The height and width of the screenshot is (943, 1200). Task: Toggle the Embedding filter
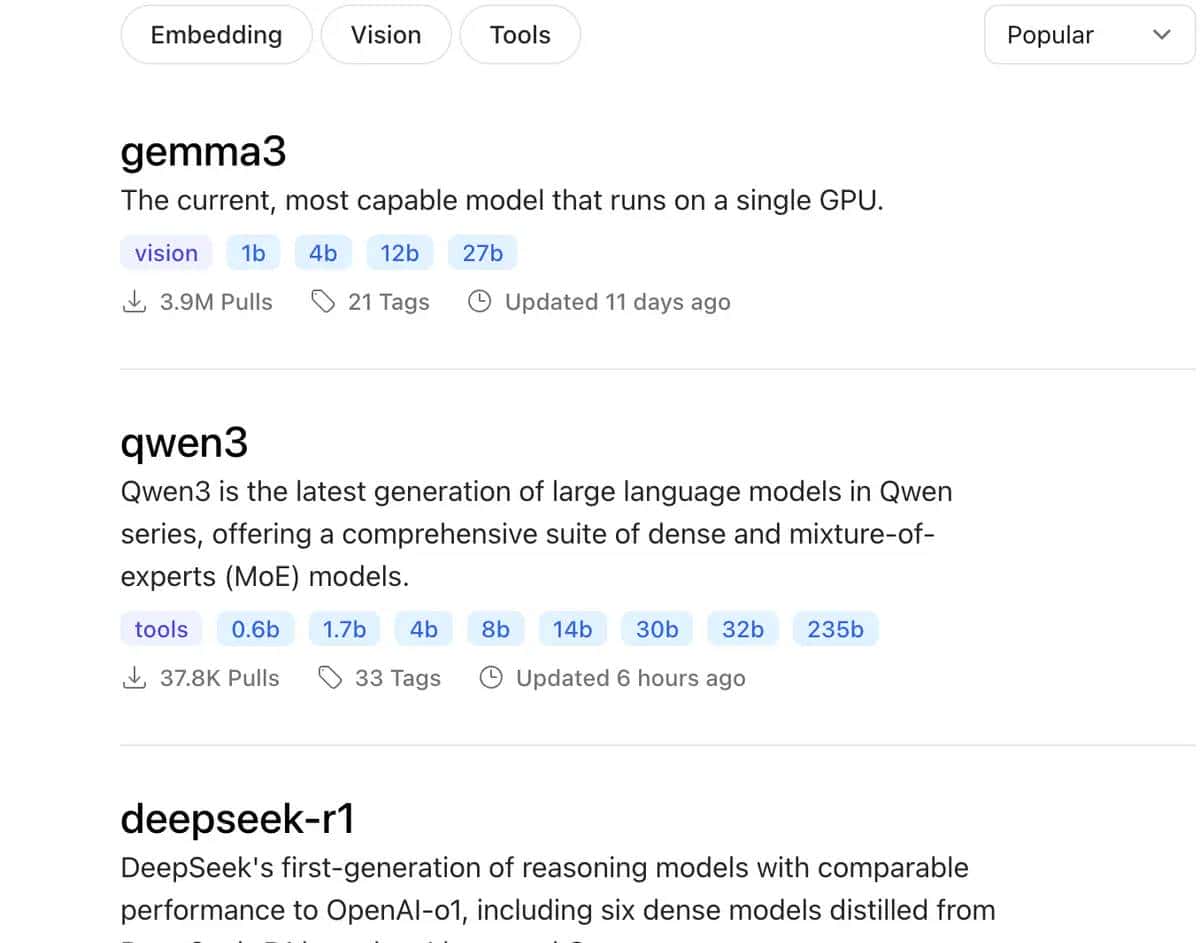(x=216, y=35)
